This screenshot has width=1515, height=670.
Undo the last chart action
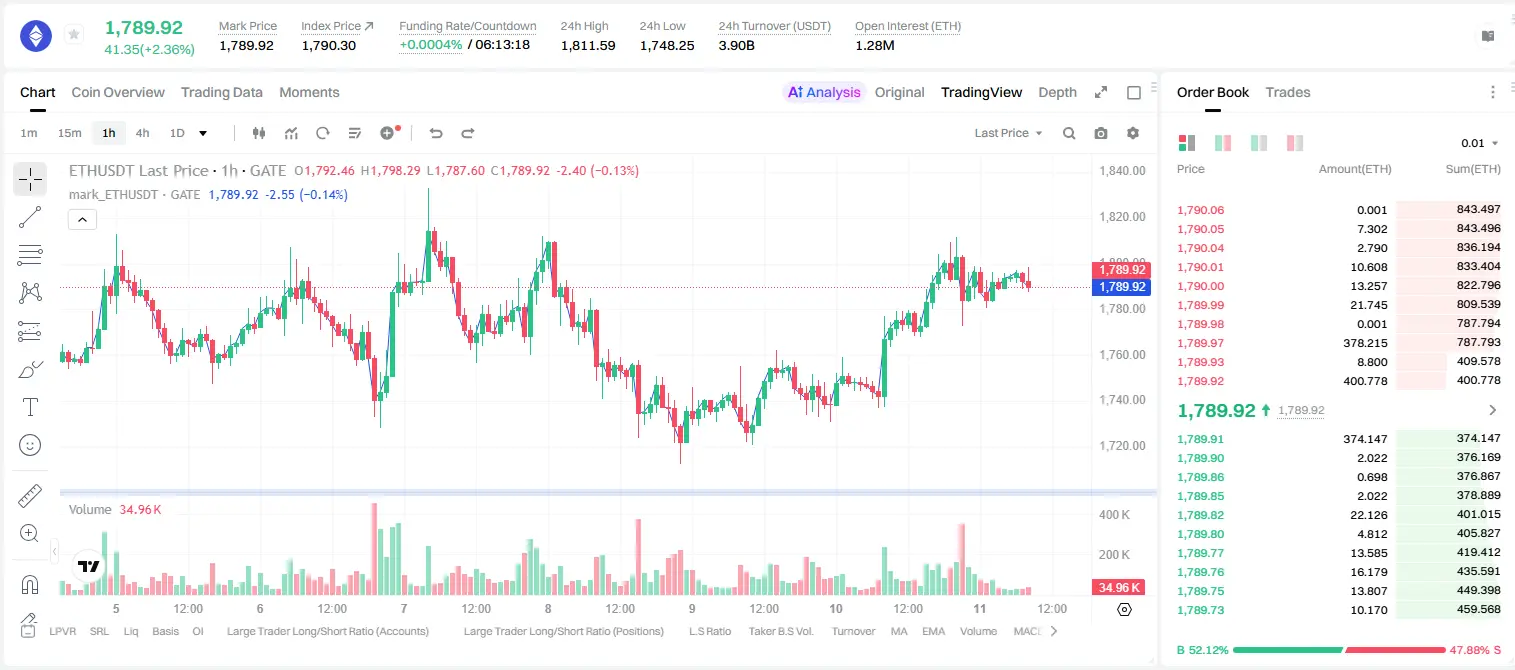click(x=436, y=133)
